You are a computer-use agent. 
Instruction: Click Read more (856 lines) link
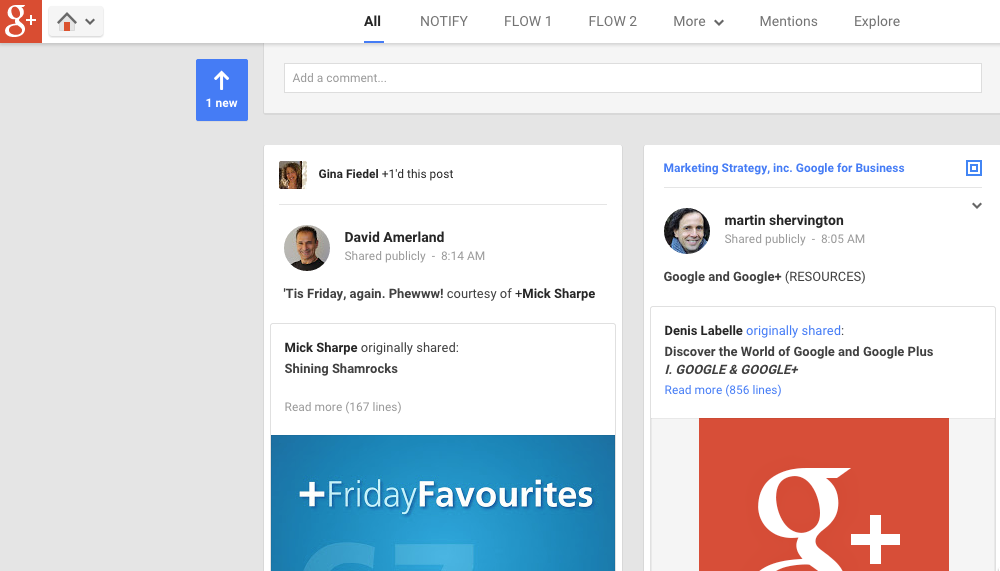pyautogui.click(x=723, y=390)
